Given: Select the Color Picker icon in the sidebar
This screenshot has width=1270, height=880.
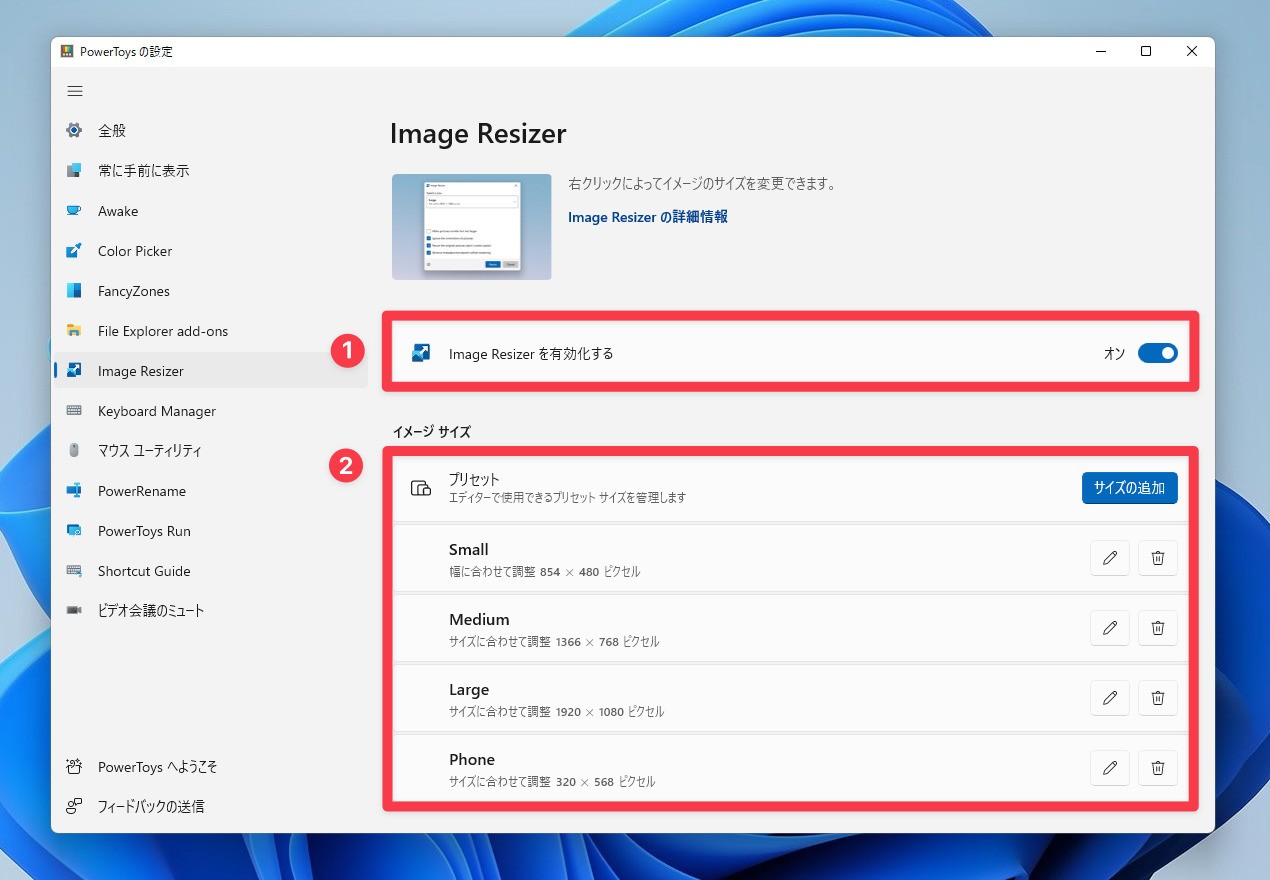Looking at the screenshot, I should point(74,251).
